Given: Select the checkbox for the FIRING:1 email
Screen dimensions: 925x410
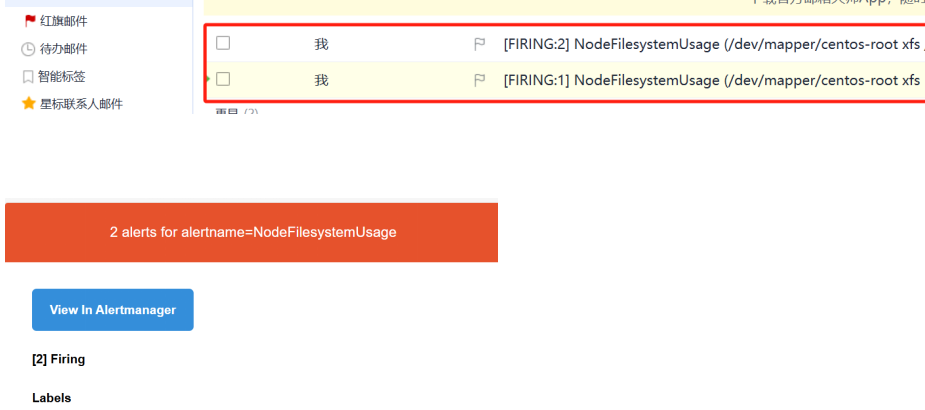Looking at the screenshot, I should 223,79.
